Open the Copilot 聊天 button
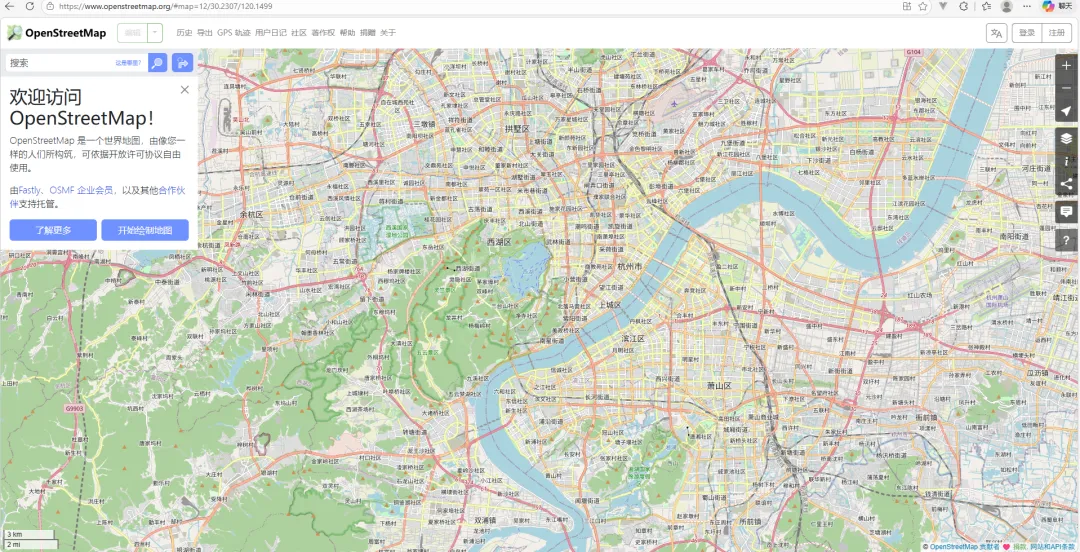The height and width of the screenshot is (552, 1080). [x=1057, y=6]
